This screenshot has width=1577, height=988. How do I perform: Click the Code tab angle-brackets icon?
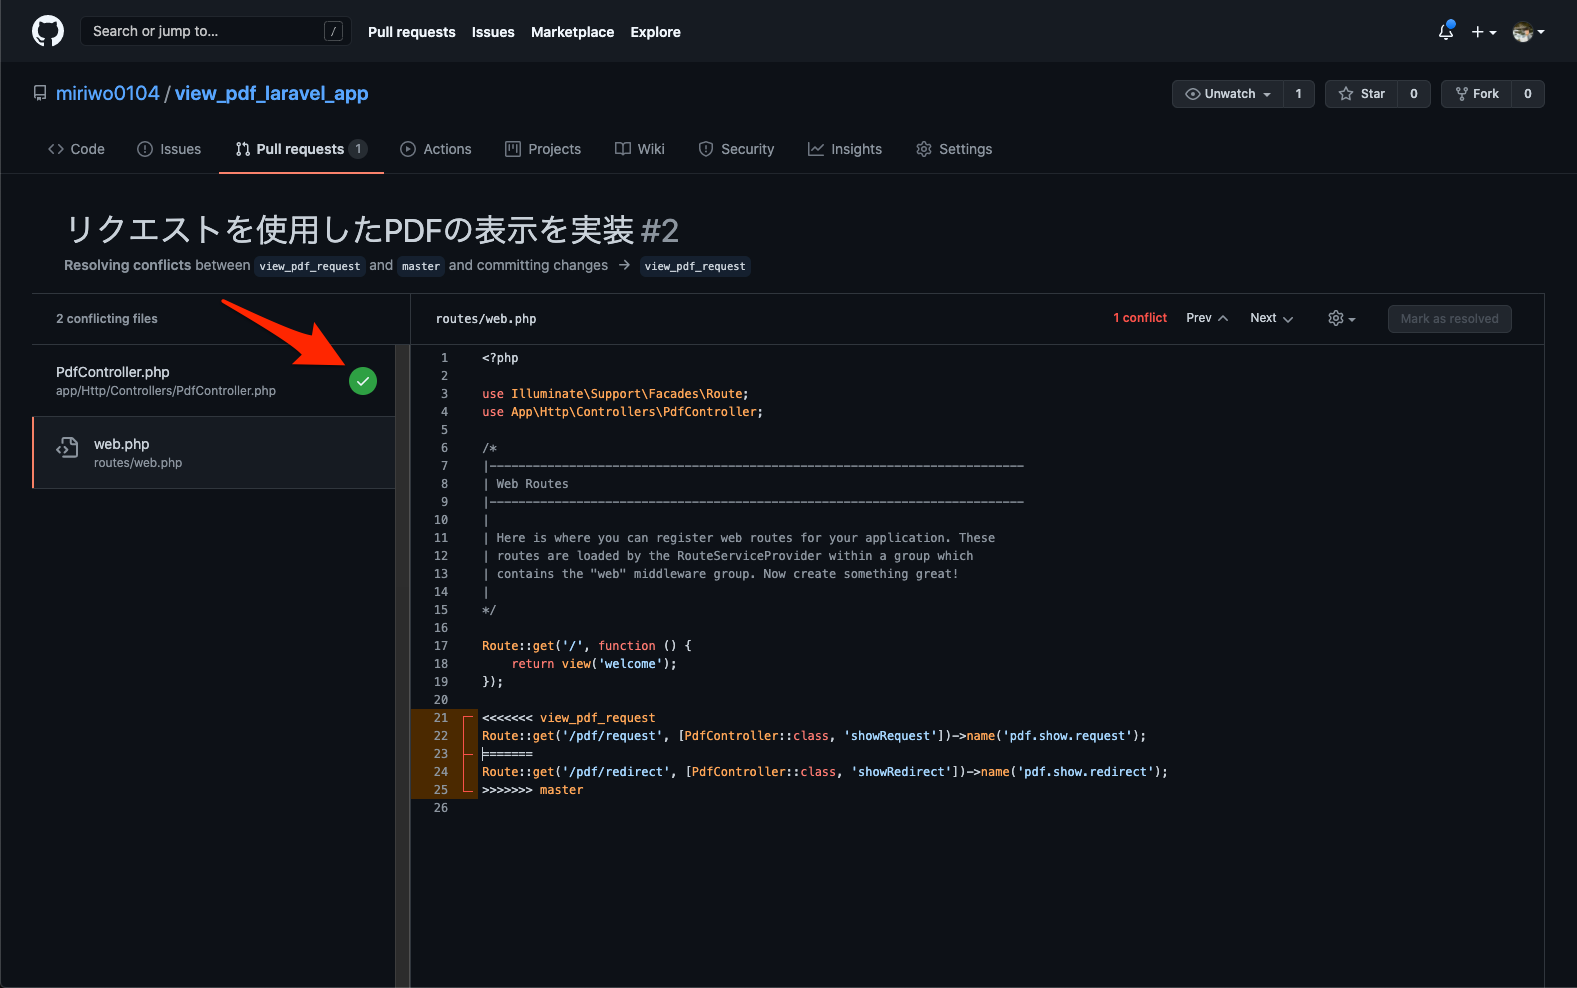(x=56, y=149)
